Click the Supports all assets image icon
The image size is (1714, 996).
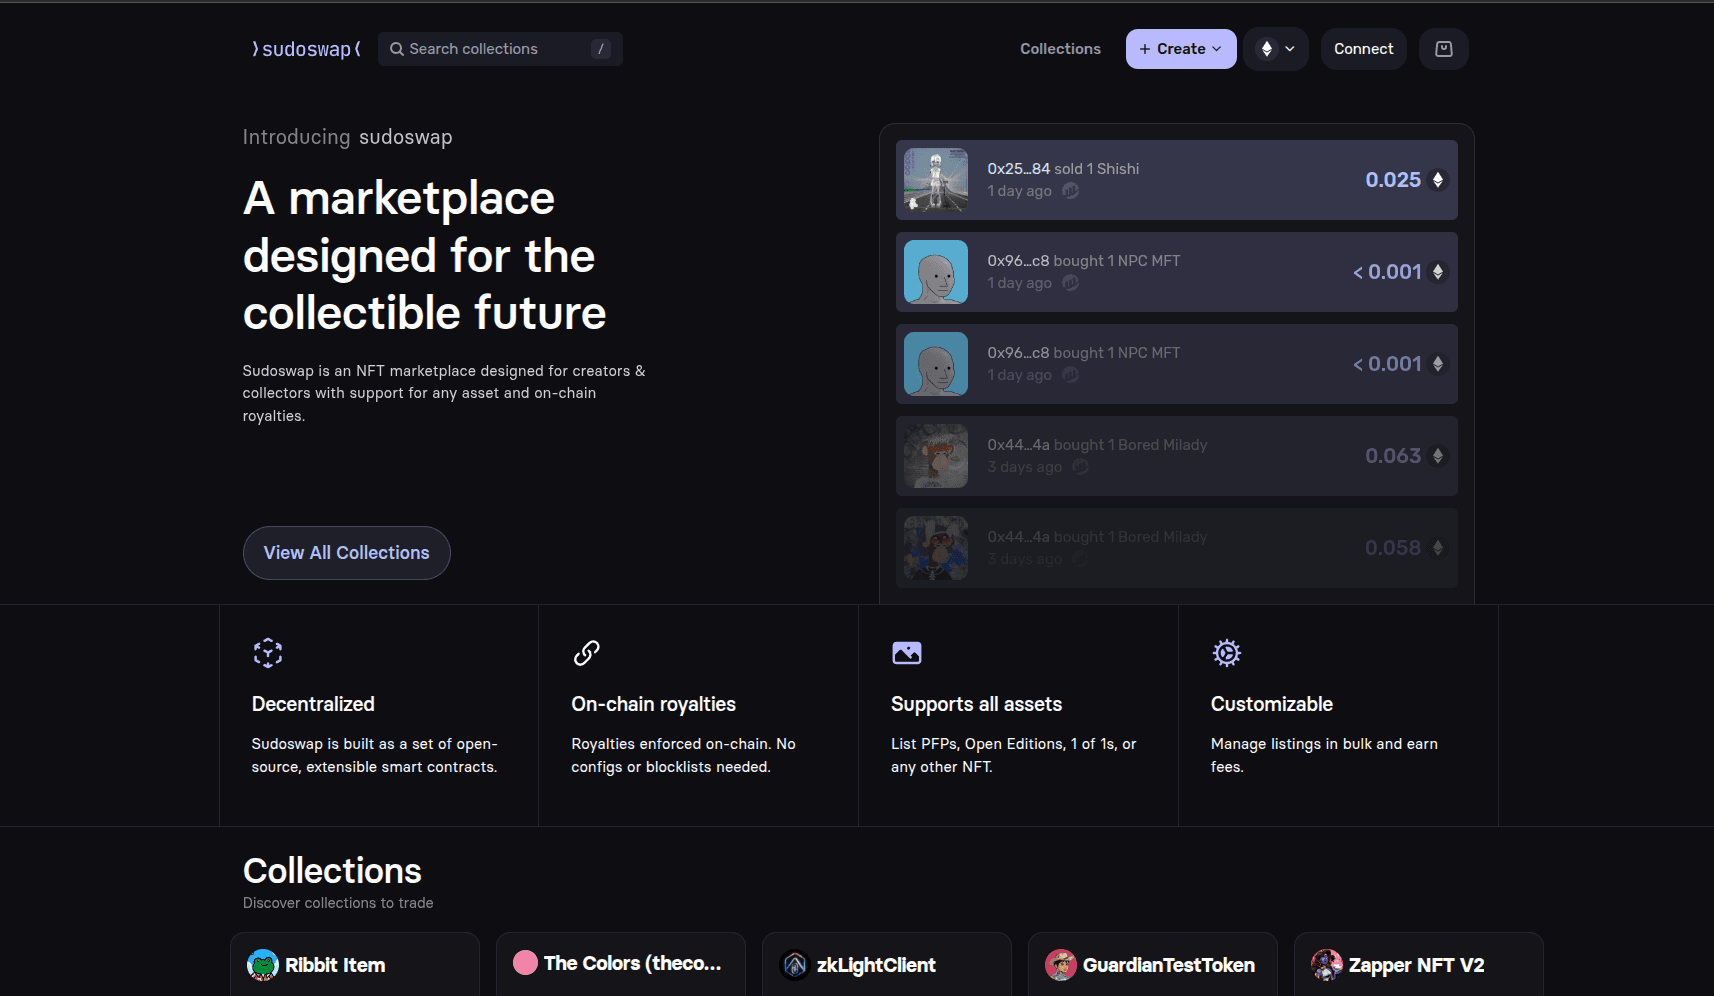point(907,653)
